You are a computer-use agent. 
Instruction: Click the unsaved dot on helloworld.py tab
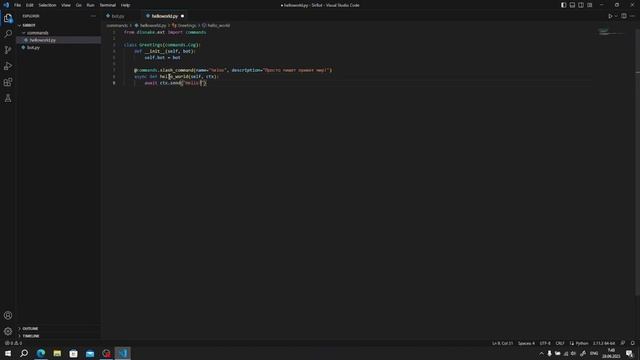click(x=182, y=16)
